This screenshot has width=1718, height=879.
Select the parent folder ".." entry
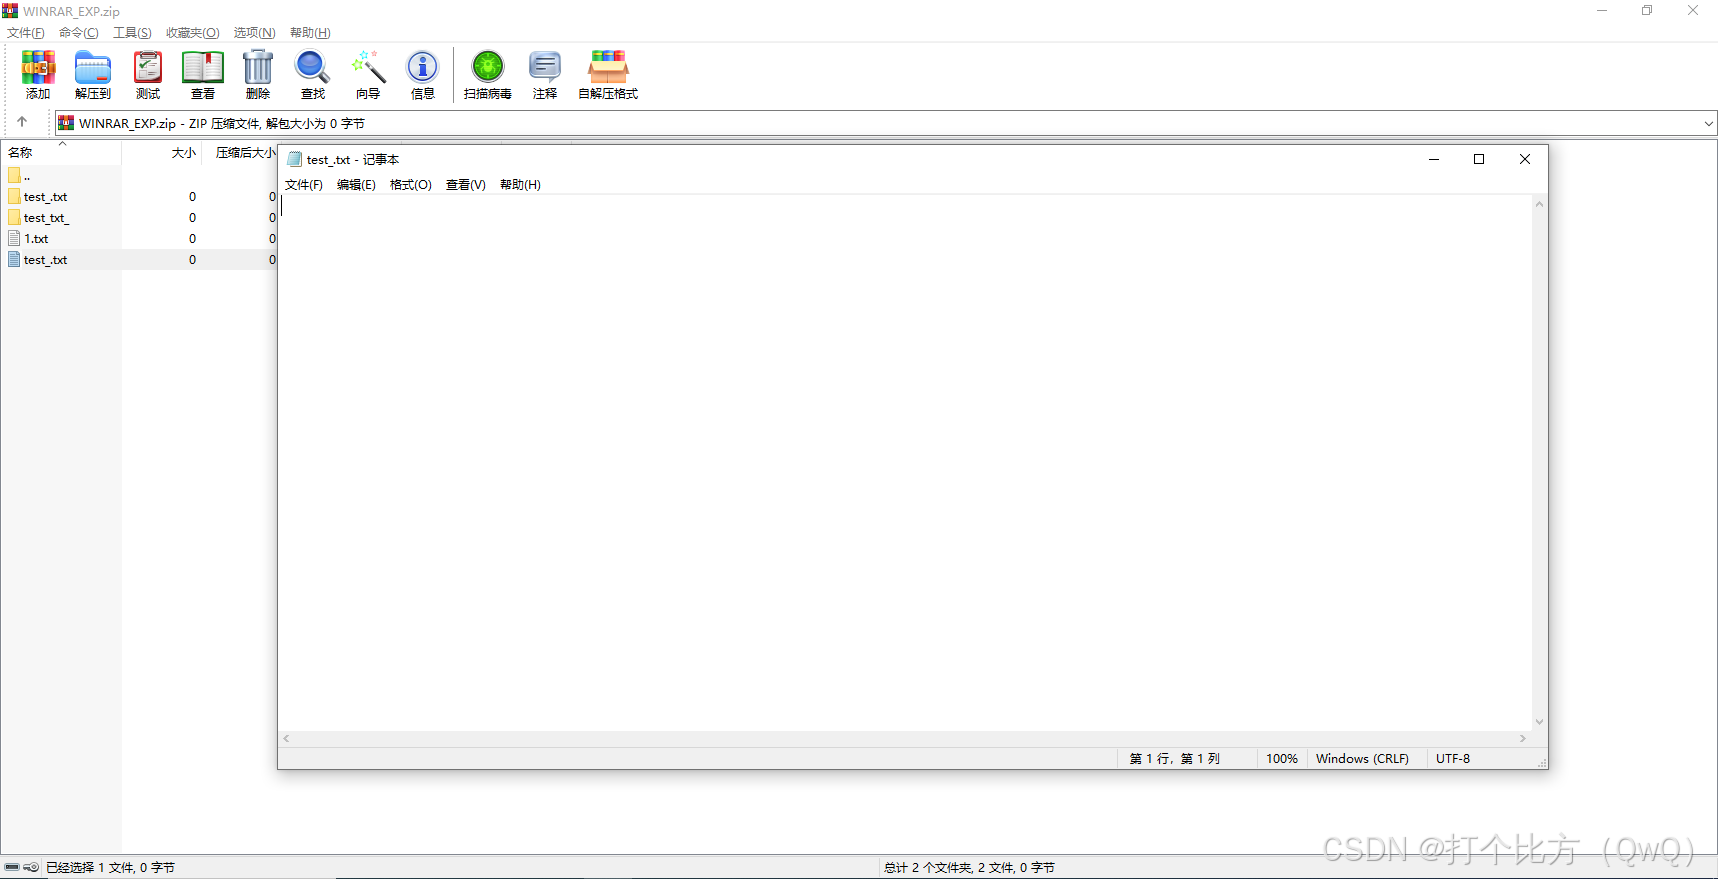point(19,176)
